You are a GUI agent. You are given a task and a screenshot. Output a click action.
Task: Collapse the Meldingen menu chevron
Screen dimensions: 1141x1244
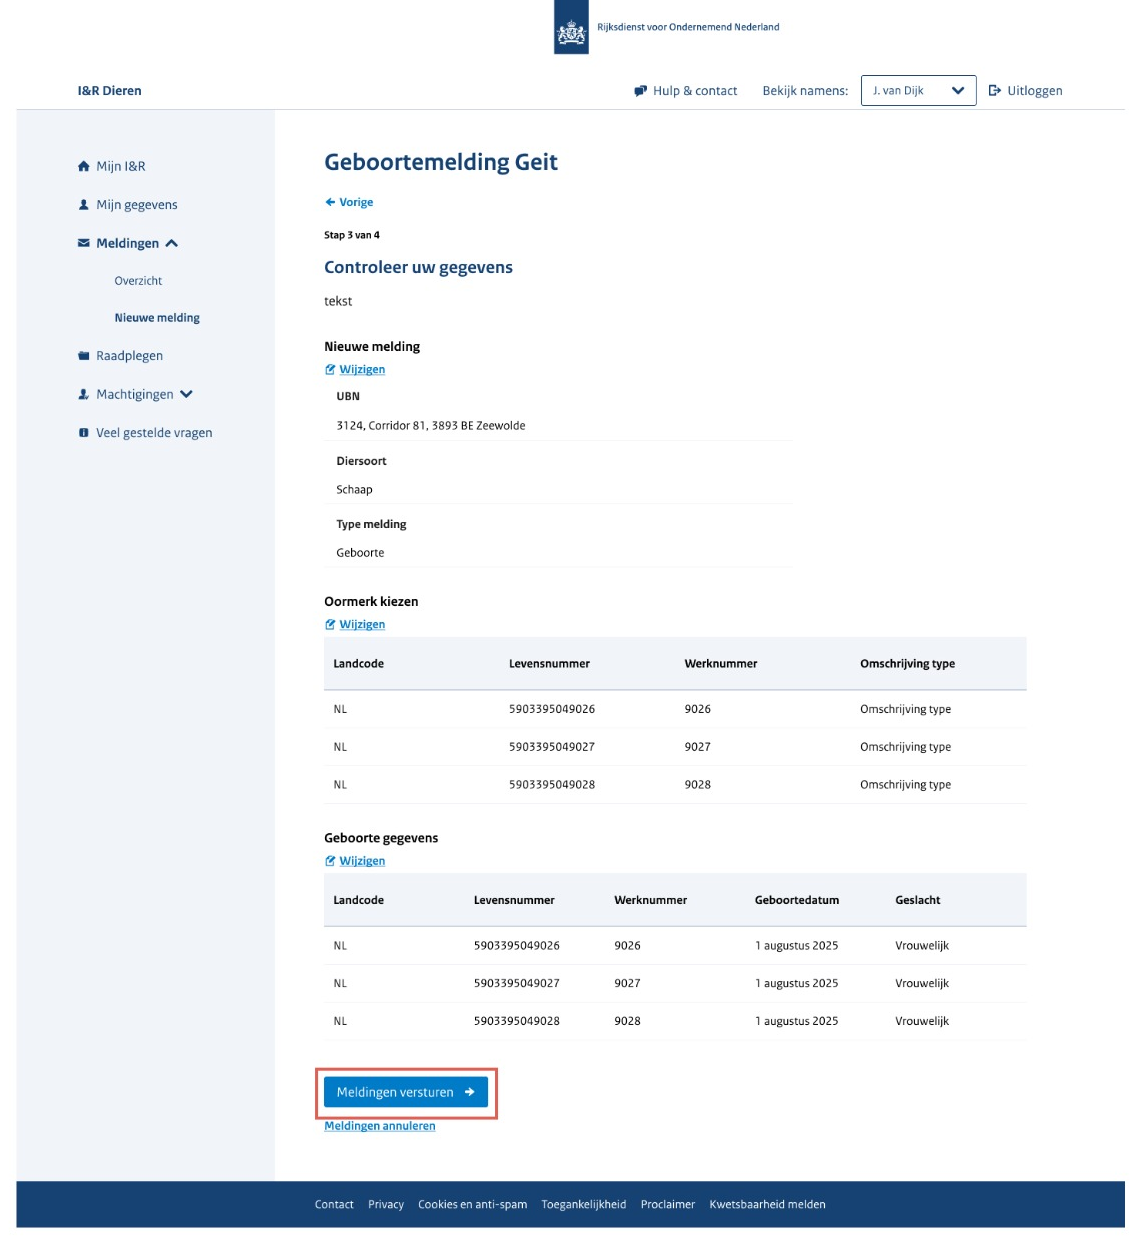click(x=172, y=243)
